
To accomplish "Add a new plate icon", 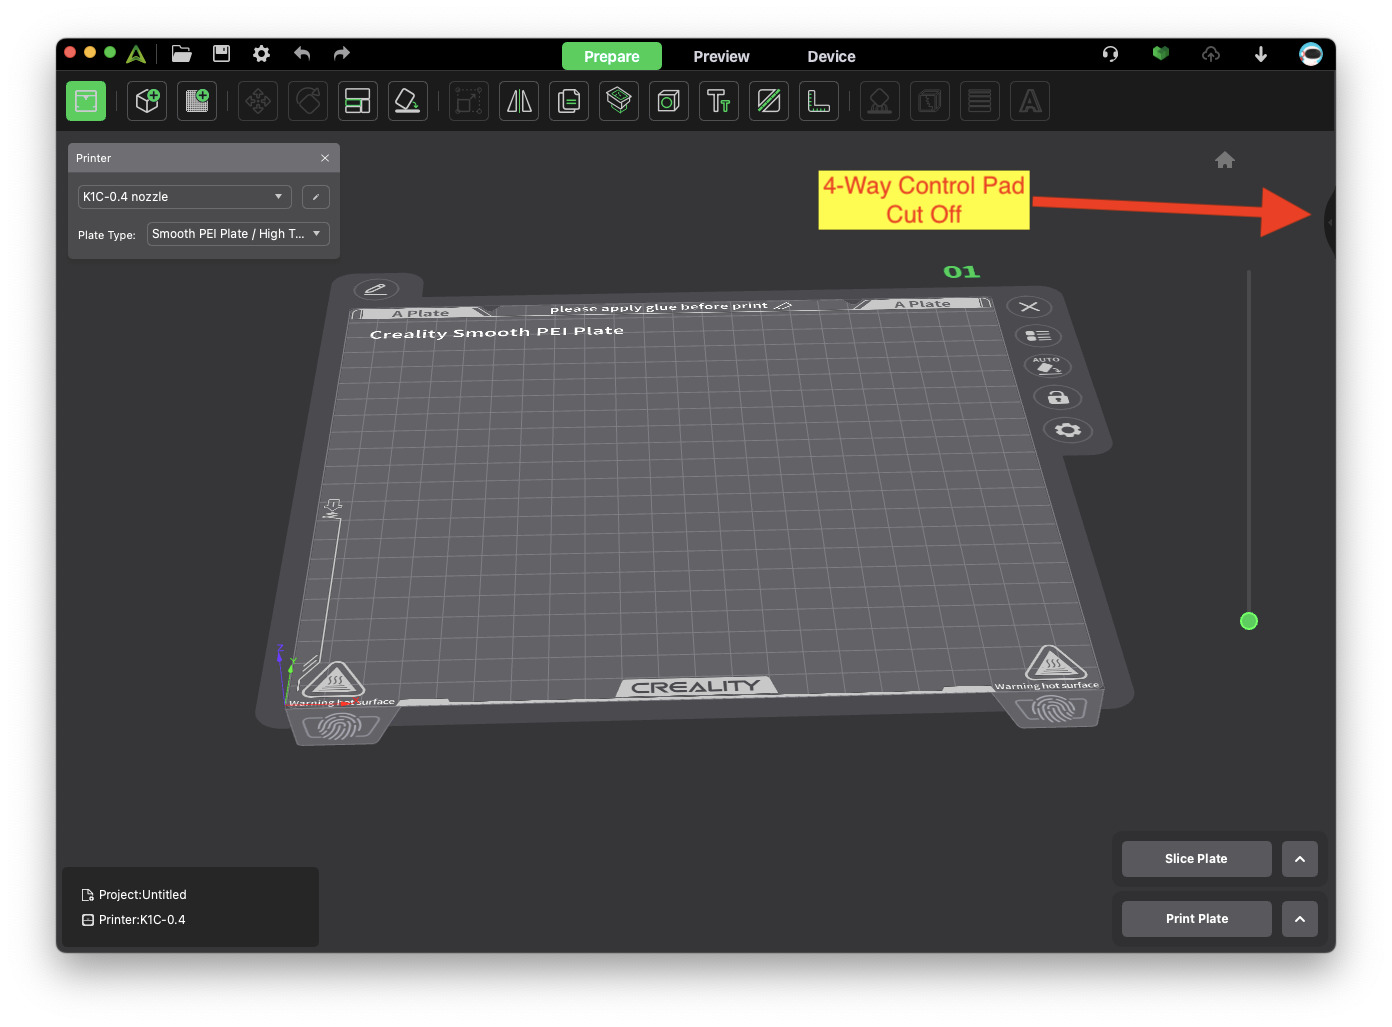I will coord(197,101).
